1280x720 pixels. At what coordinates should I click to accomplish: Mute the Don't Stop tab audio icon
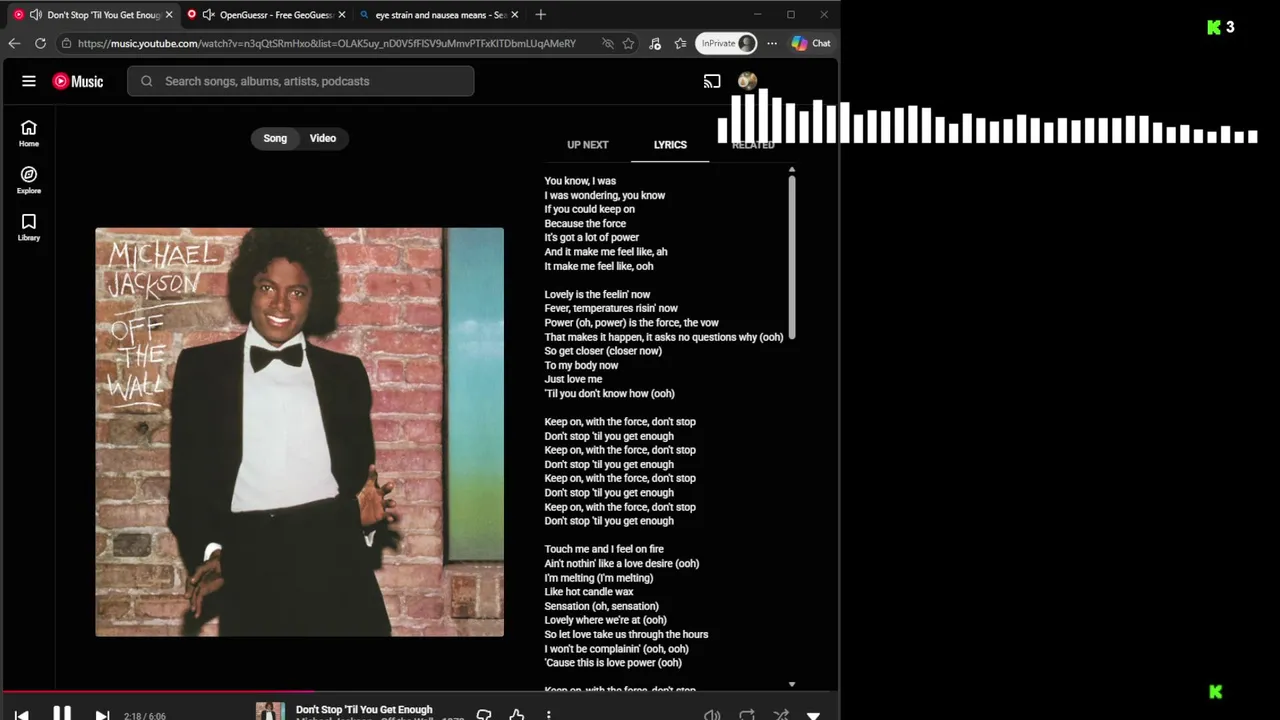[36, 15]
